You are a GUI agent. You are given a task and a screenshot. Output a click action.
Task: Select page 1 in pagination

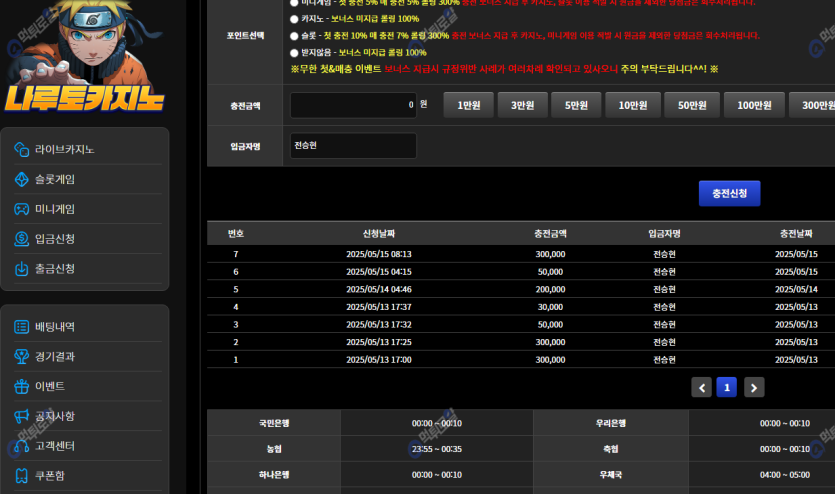coord(727,387)
